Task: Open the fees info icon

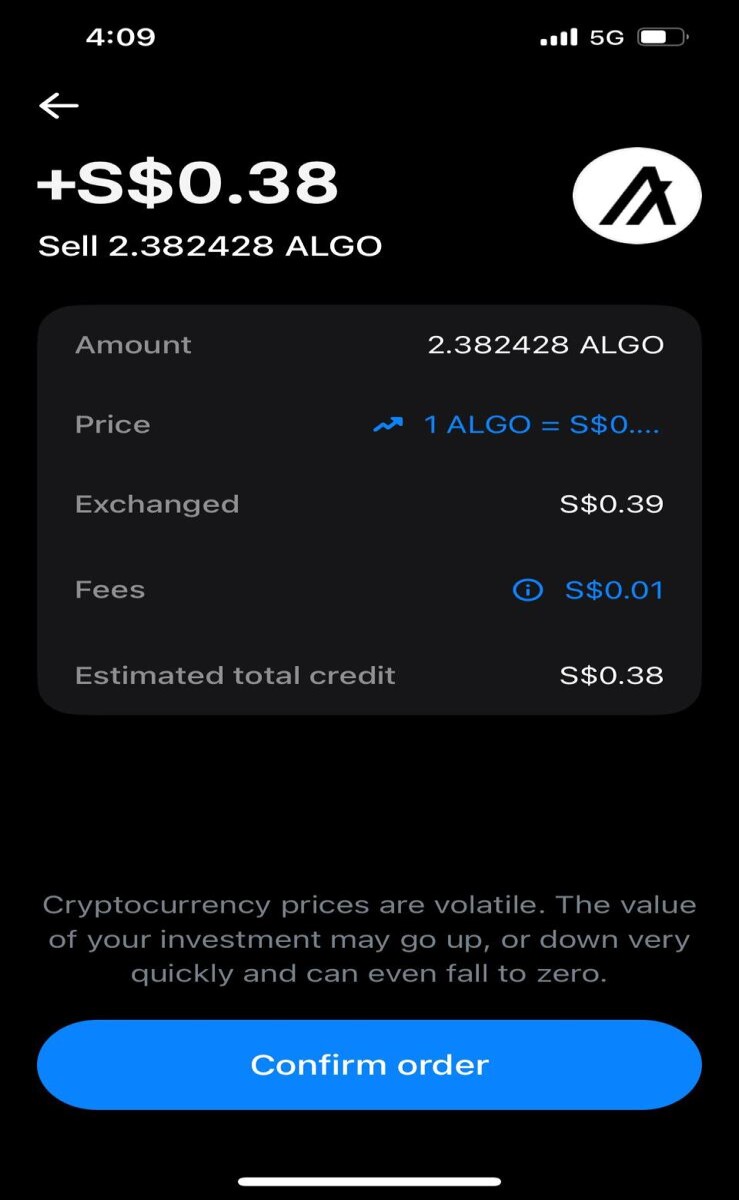Action: (527, 590)
